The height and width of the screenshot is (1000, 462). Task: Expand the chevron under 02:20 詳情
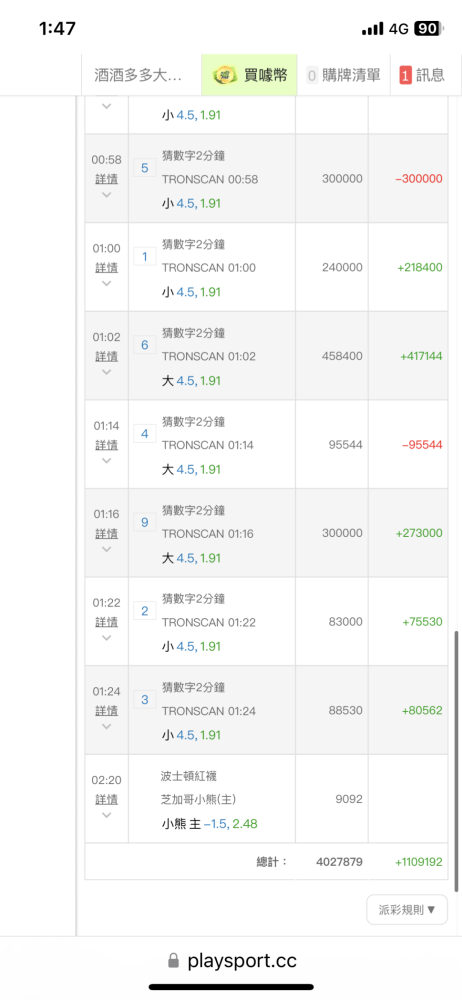[107, 815]
